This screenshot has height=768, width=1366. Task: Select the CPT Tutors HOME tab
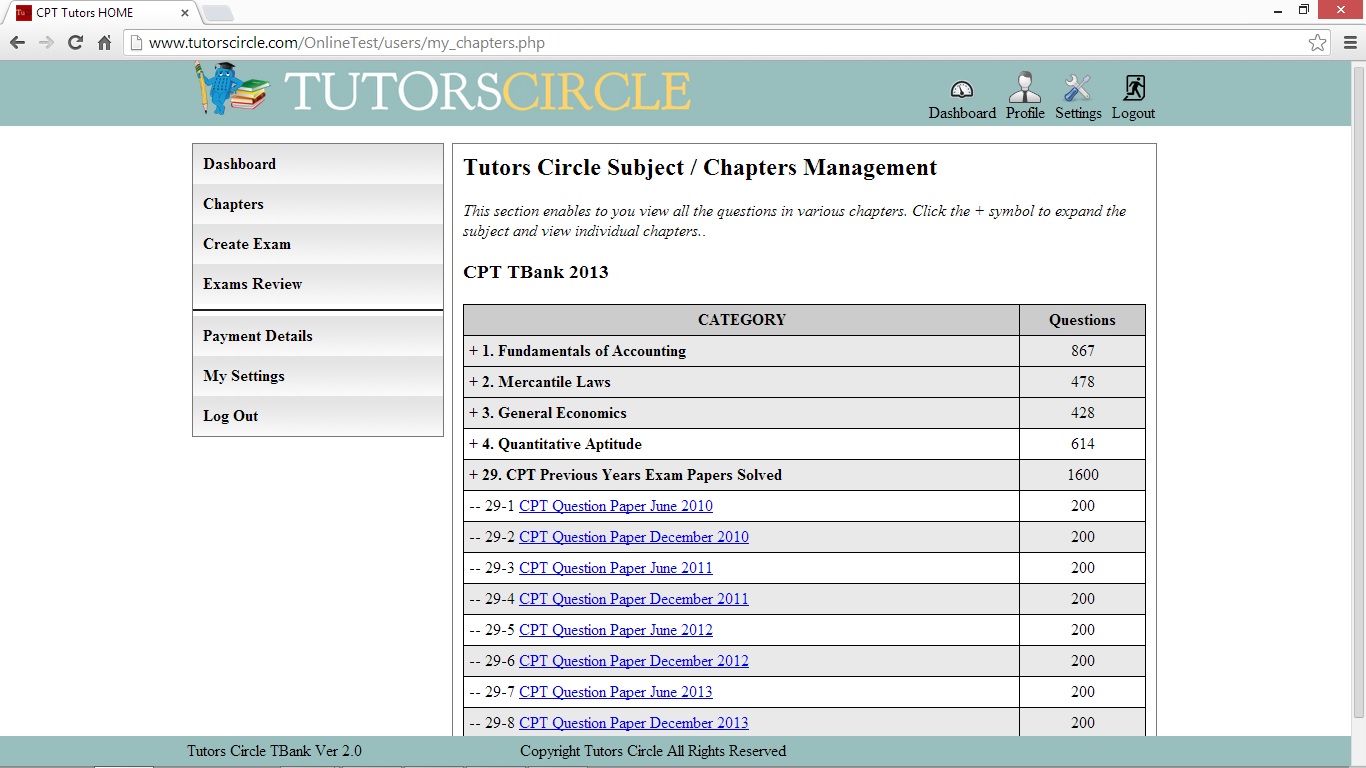[100, 13]
